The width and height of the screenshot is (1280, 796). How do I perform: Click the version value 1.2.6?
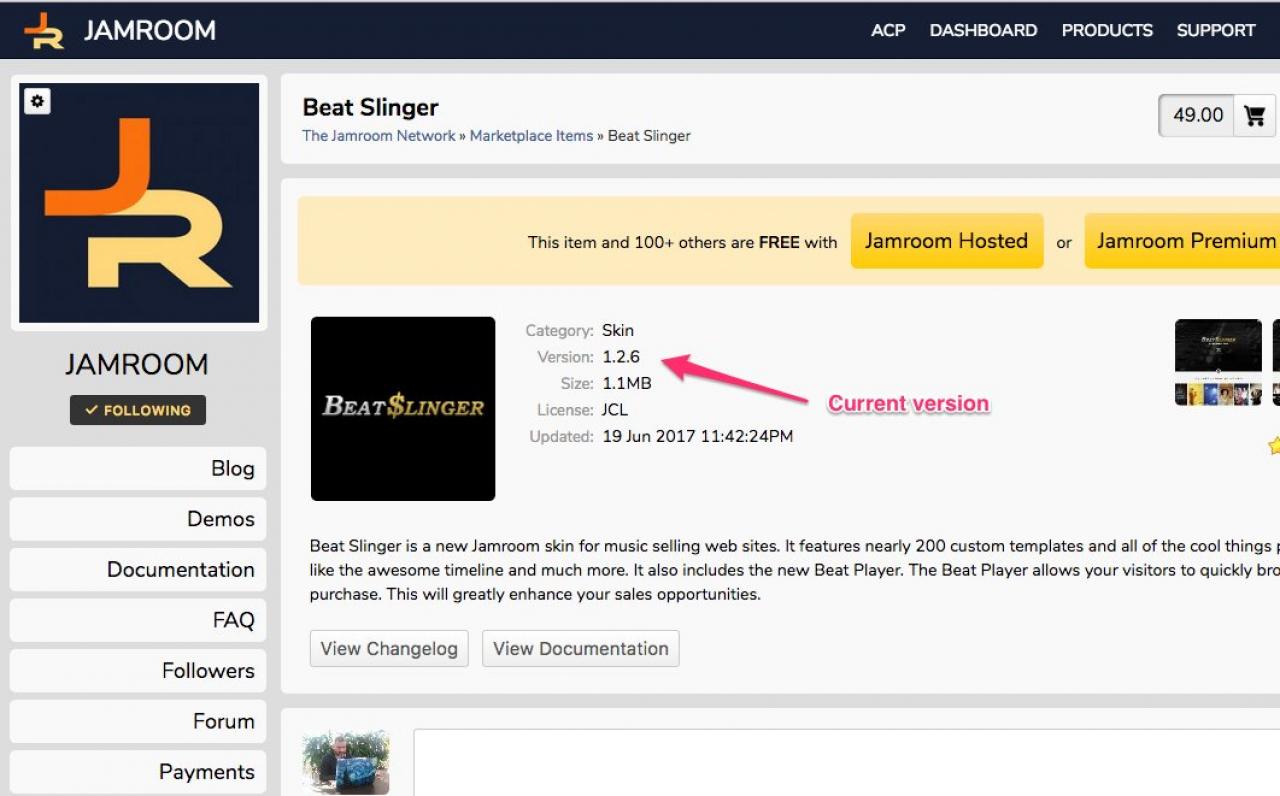(x=621, y=357)
